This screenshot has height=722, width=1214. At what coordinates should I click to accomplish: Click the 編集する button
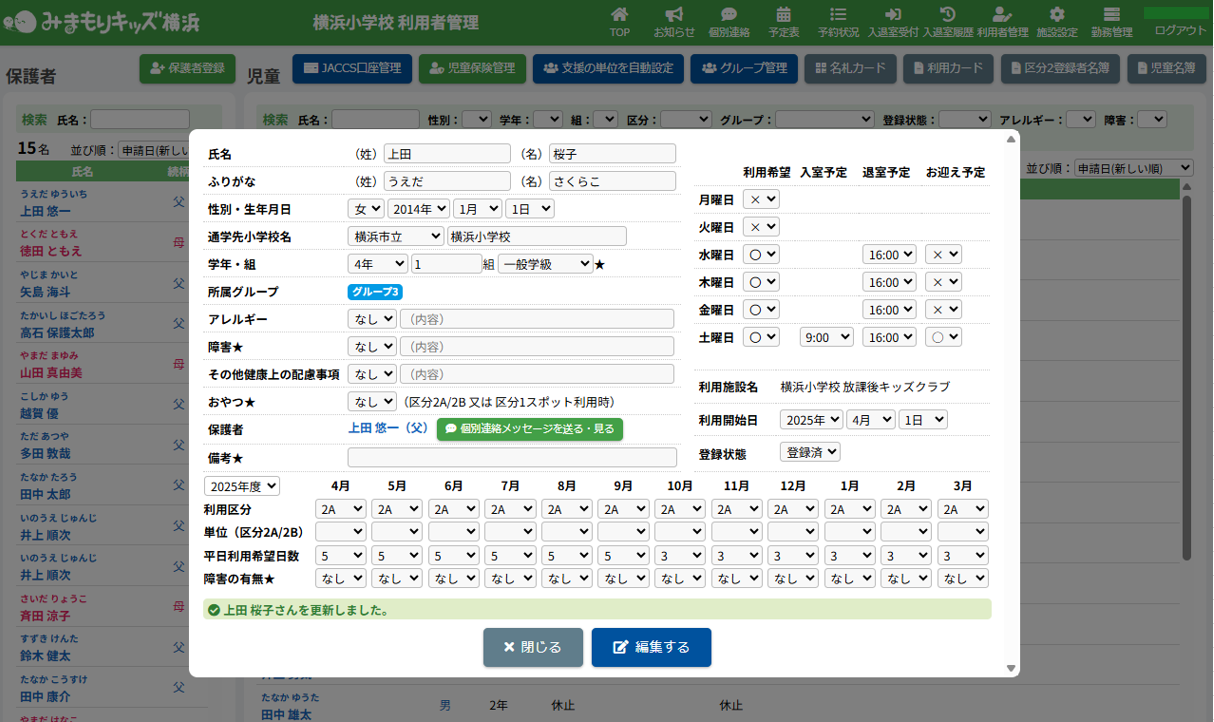(x=651, y=647)
